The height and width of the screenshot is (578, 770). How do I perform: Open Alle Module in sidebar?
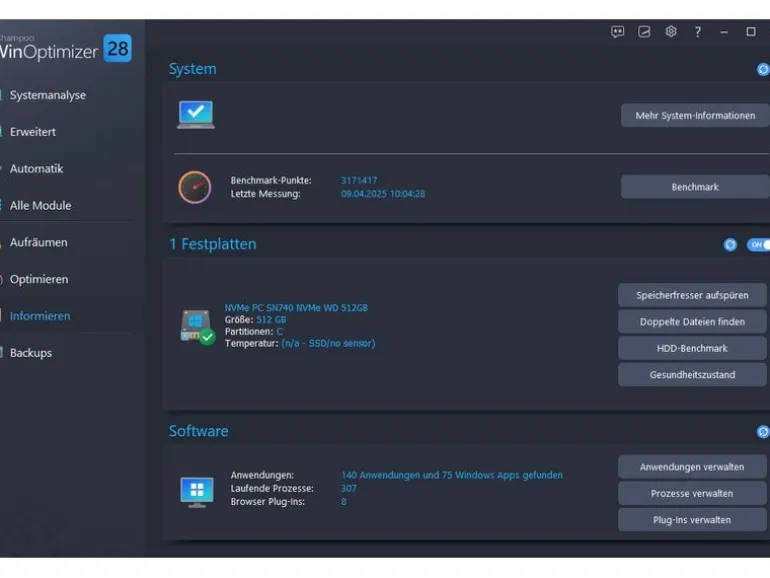click(x=40, y=205)
